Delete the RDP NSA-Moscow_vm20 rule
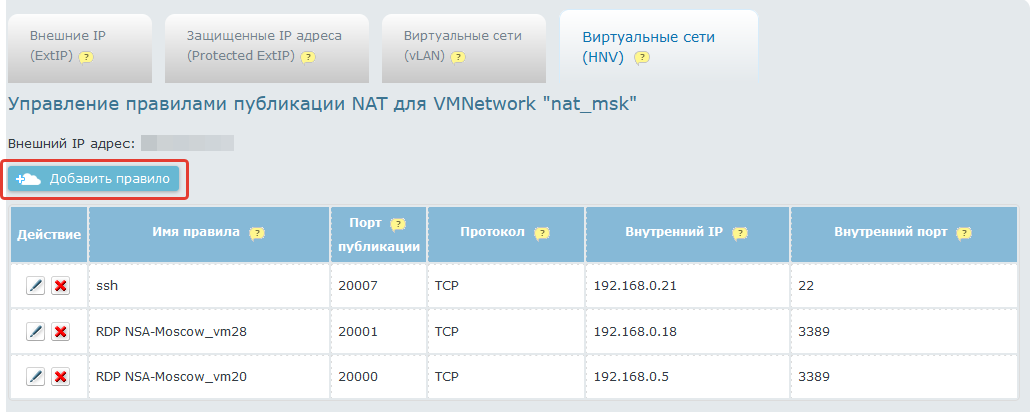 (x=60, y=377)
